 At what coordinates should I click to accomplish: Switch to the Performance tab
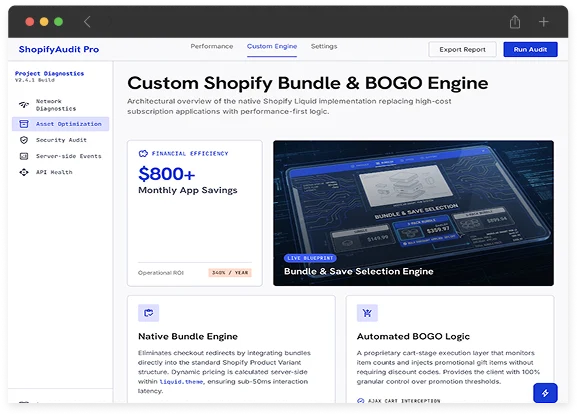(x=212, y=47)
